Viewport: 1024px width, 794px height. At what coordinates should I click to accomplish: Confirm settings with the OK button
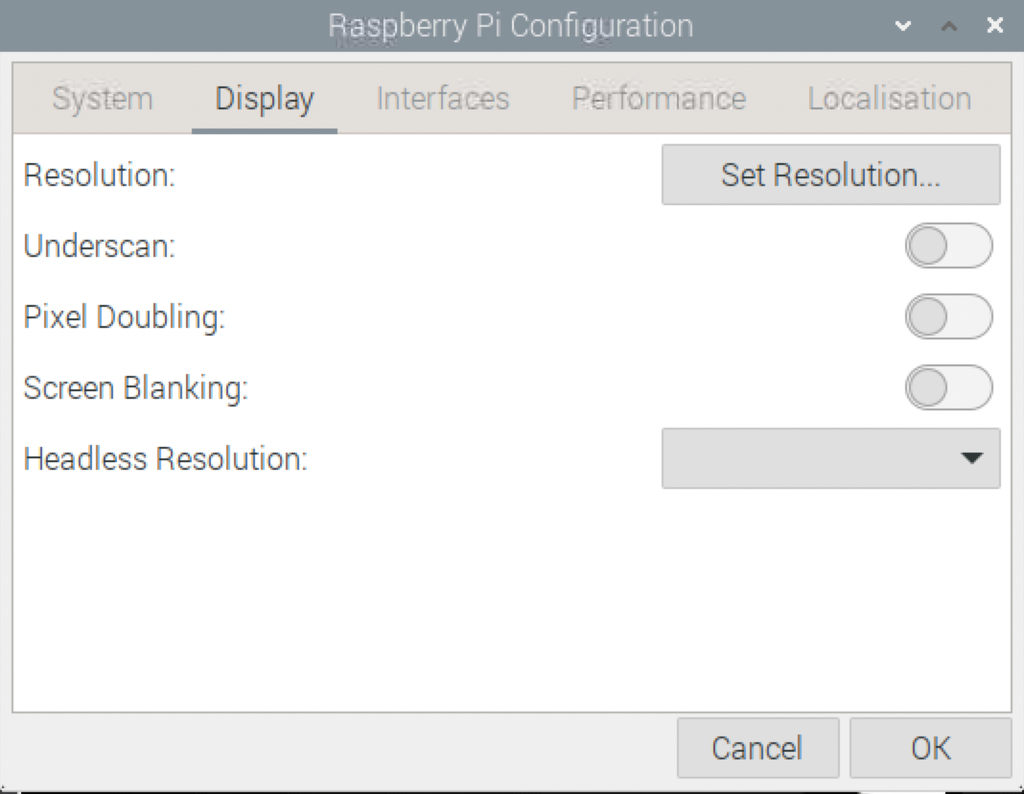click(x=930, y=748)
